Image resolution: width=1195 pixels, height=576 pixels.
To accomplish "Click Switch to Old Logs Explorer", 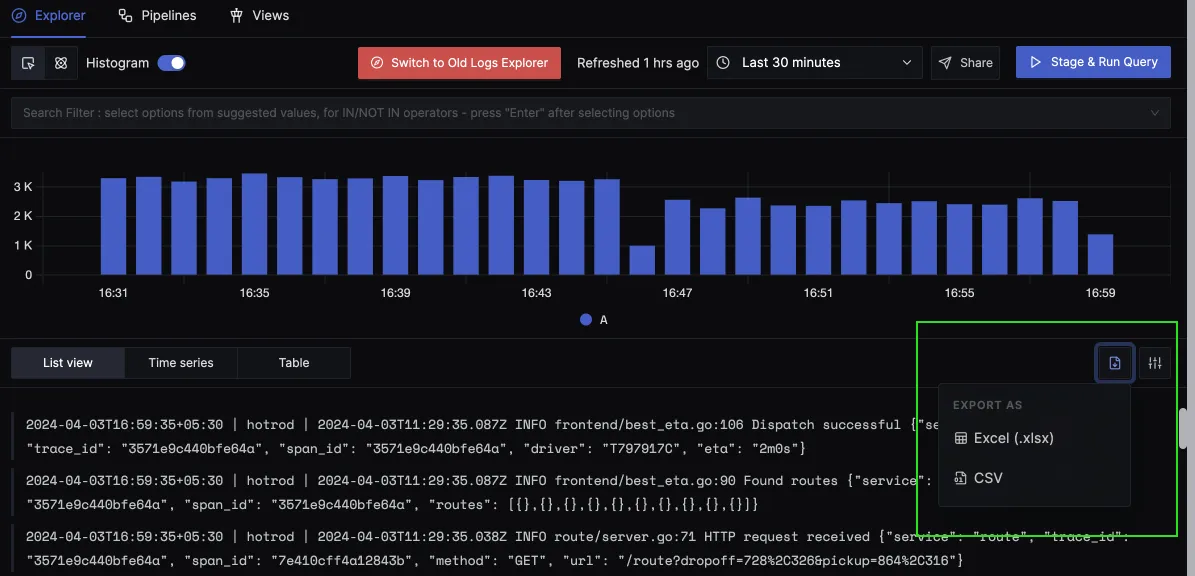I will pyautogui.click(x=460, y=62).
